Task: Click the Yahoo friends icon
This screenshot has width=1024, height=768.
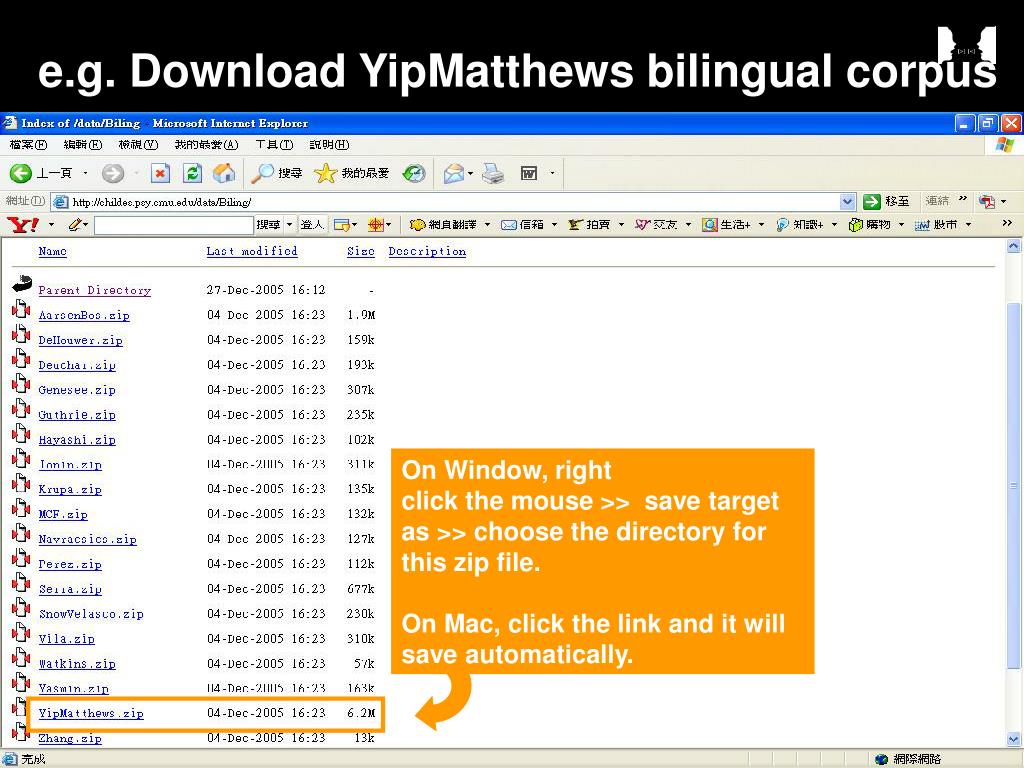Action: pos(643,225)
